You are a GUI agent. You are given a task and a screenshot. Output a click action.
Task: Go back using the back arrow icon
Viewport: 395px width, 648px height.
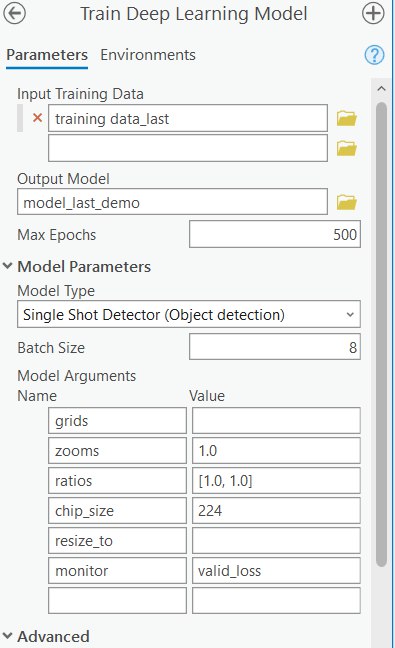pos(14,13)
